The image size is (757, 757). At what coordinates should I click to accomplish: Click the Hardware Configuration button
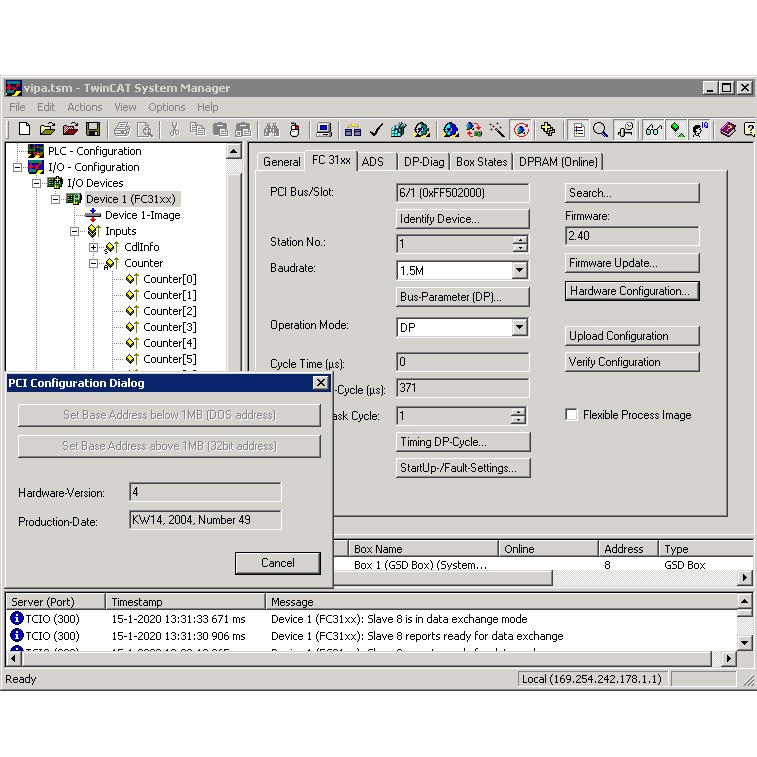pos(629,291)
